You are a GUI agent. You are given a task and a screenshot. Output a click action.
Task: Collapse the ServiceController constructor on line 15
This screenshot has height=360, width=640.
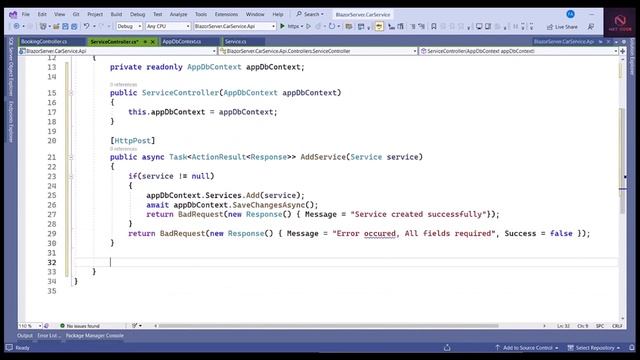(x=71, y=93)
